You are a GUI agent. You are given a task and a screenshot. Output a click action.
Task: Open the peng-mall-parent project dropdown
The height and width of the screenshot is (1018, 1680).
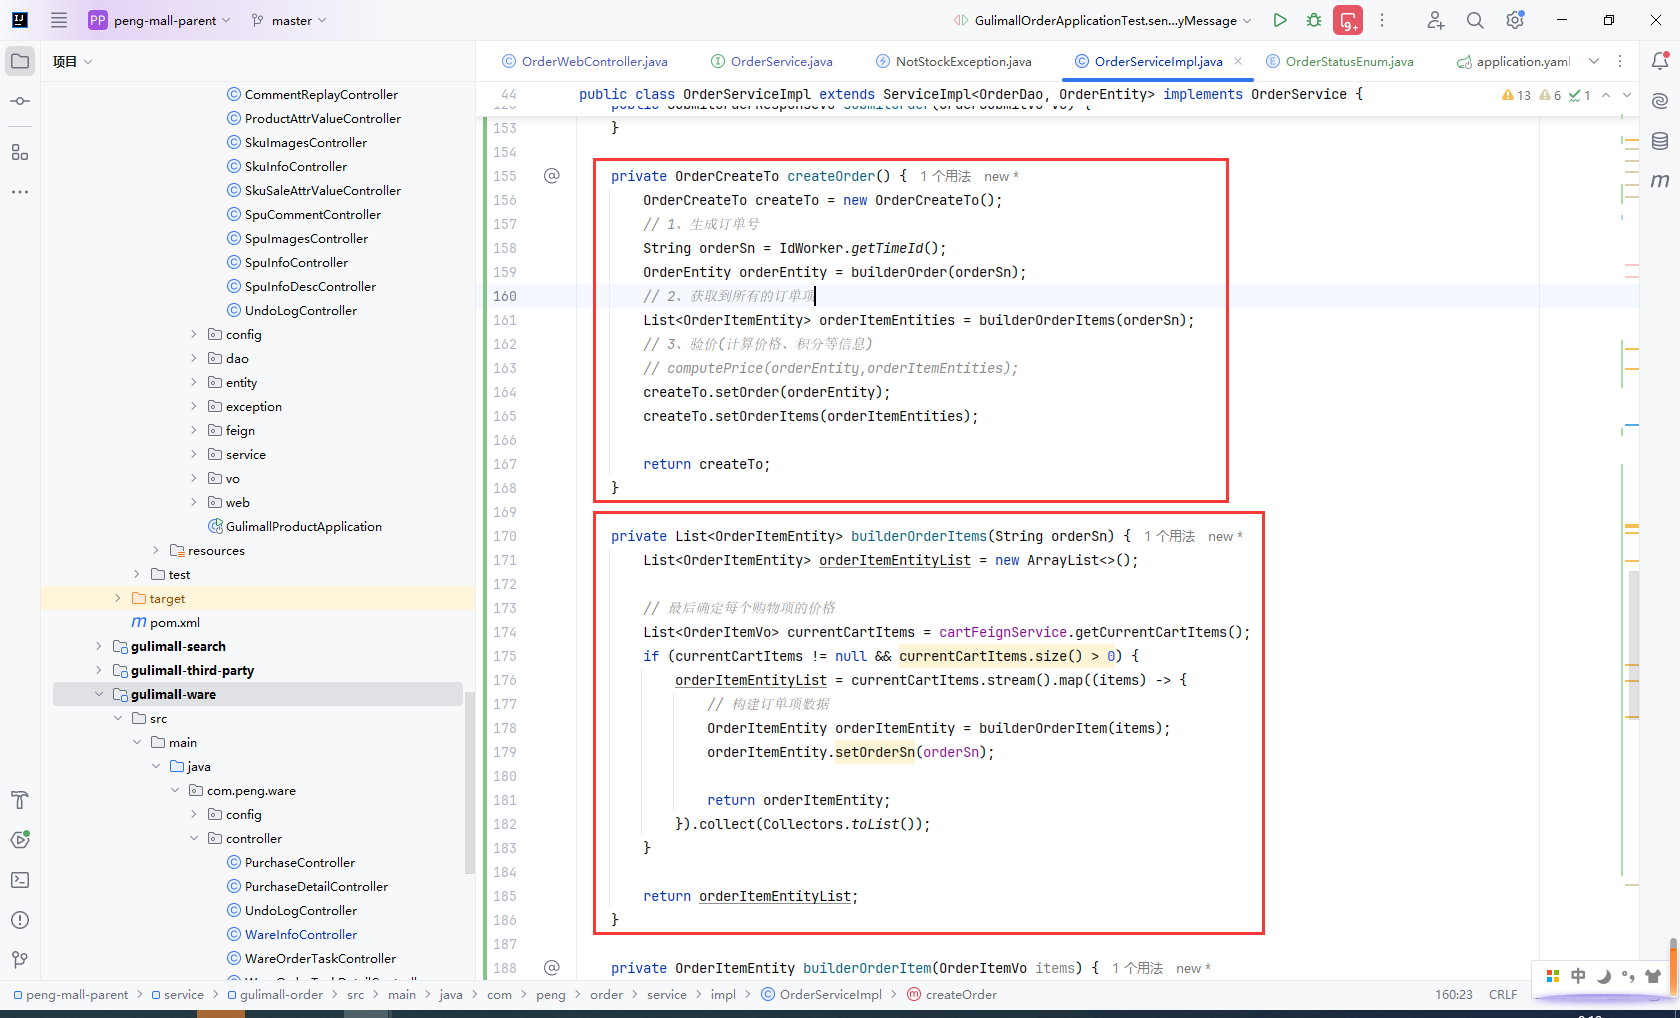coord(160,20)
